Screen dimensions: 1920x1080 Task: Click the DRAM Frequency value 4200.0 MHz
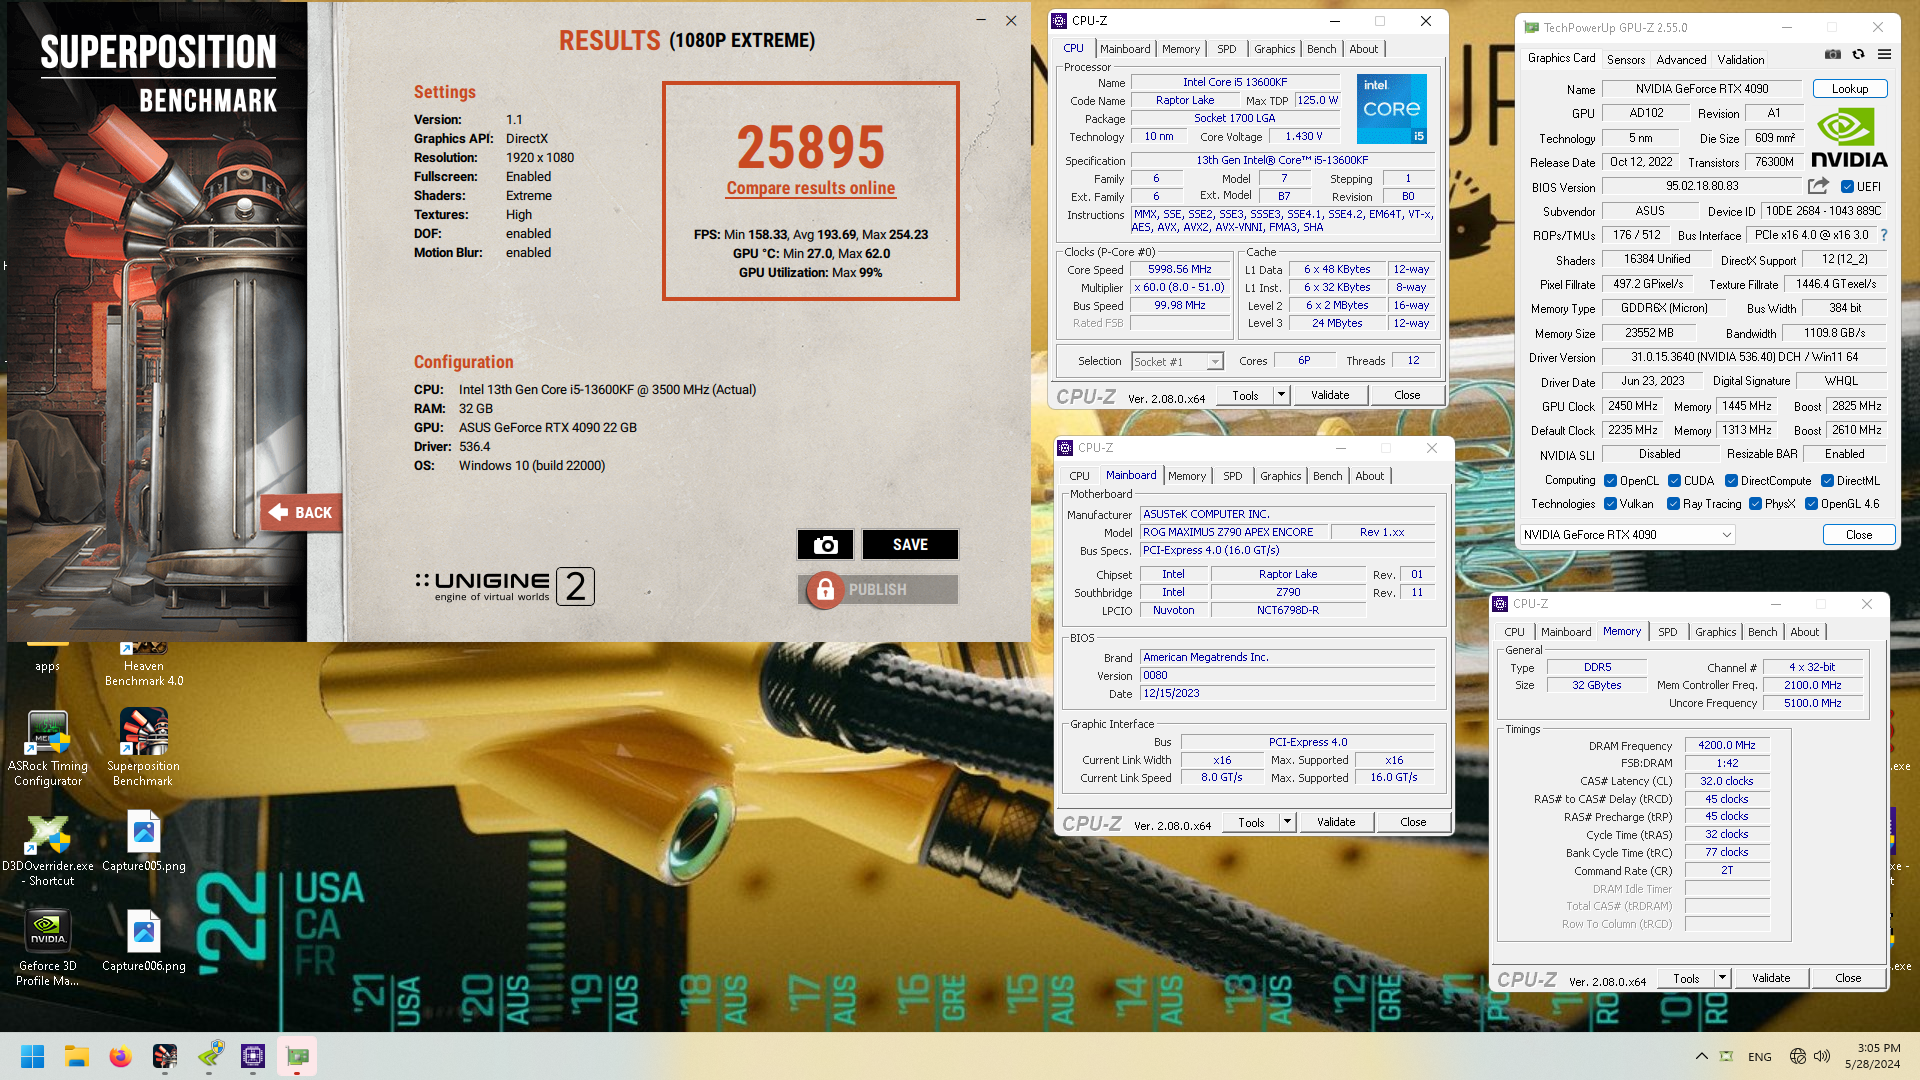click(1726, 745)
